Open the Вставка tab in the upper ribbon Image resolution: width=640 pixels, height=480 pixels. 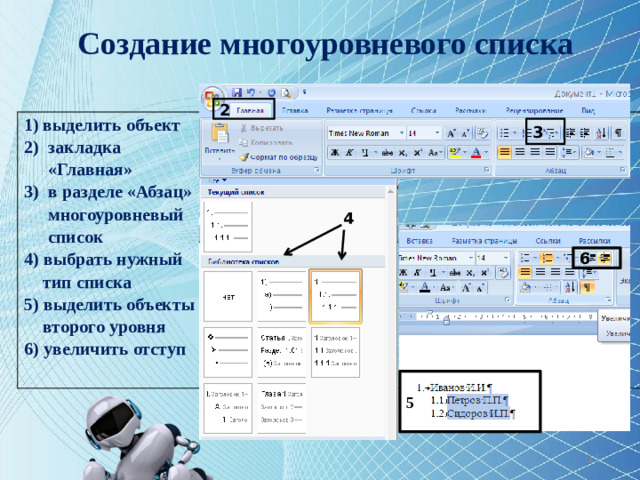pyautogui.click(x=295, y=111)
